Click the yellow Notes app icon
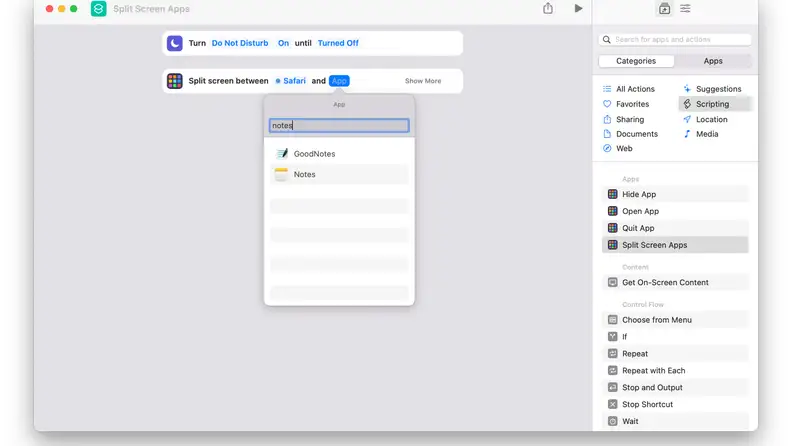Viewport: 792px width, 446px height. pyautogui.click(x=281, y=174)
